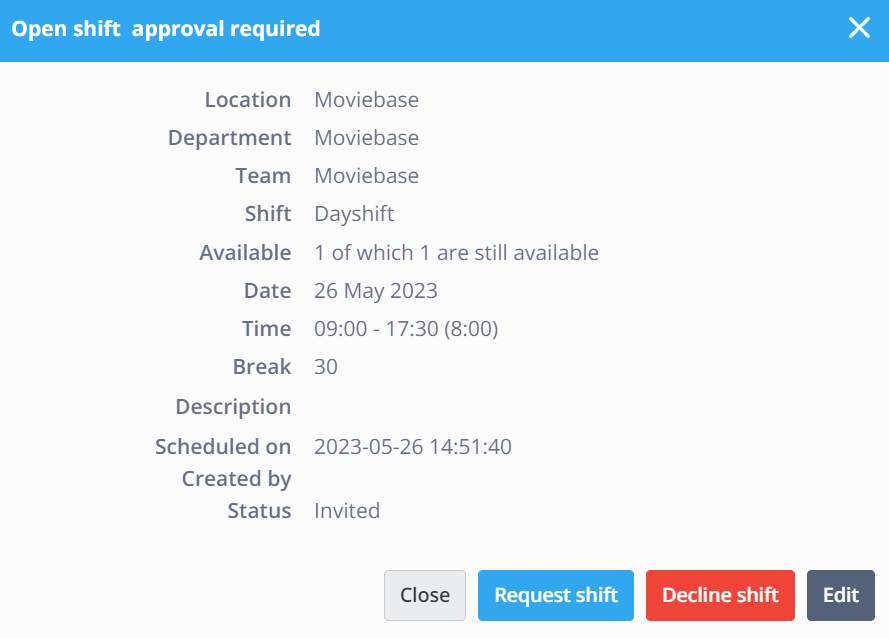Click the Close button
The image size is (889, 638).
point(425,595)
